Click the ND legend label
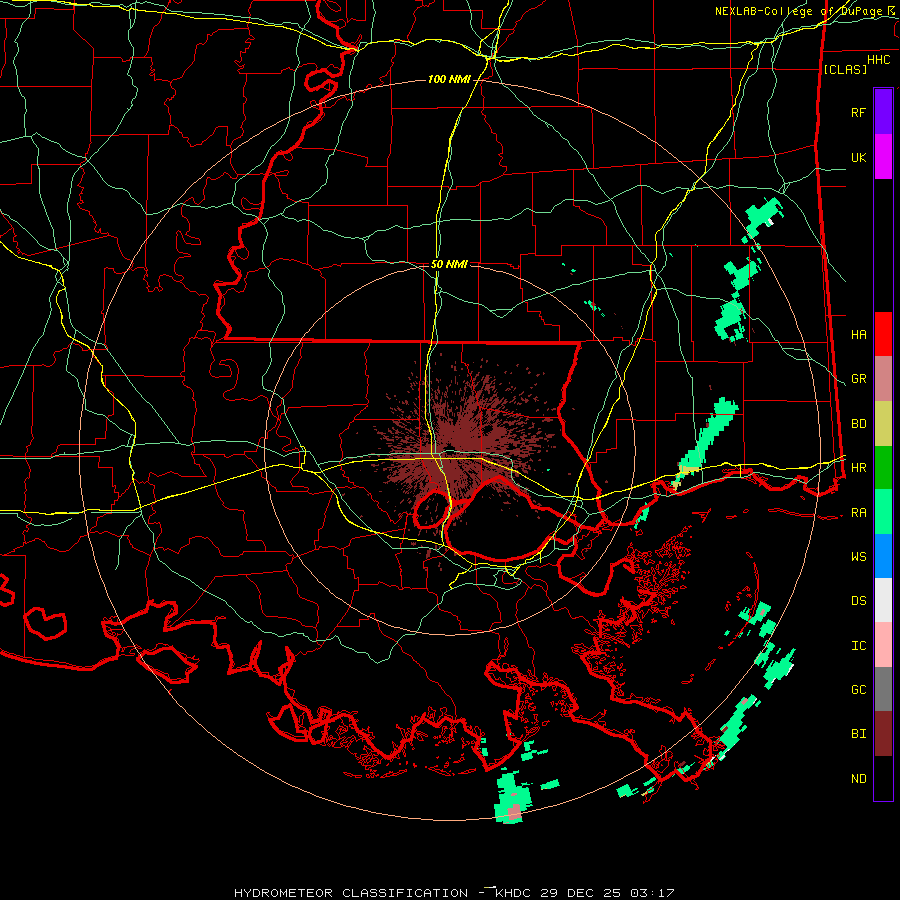 [858, 779]
